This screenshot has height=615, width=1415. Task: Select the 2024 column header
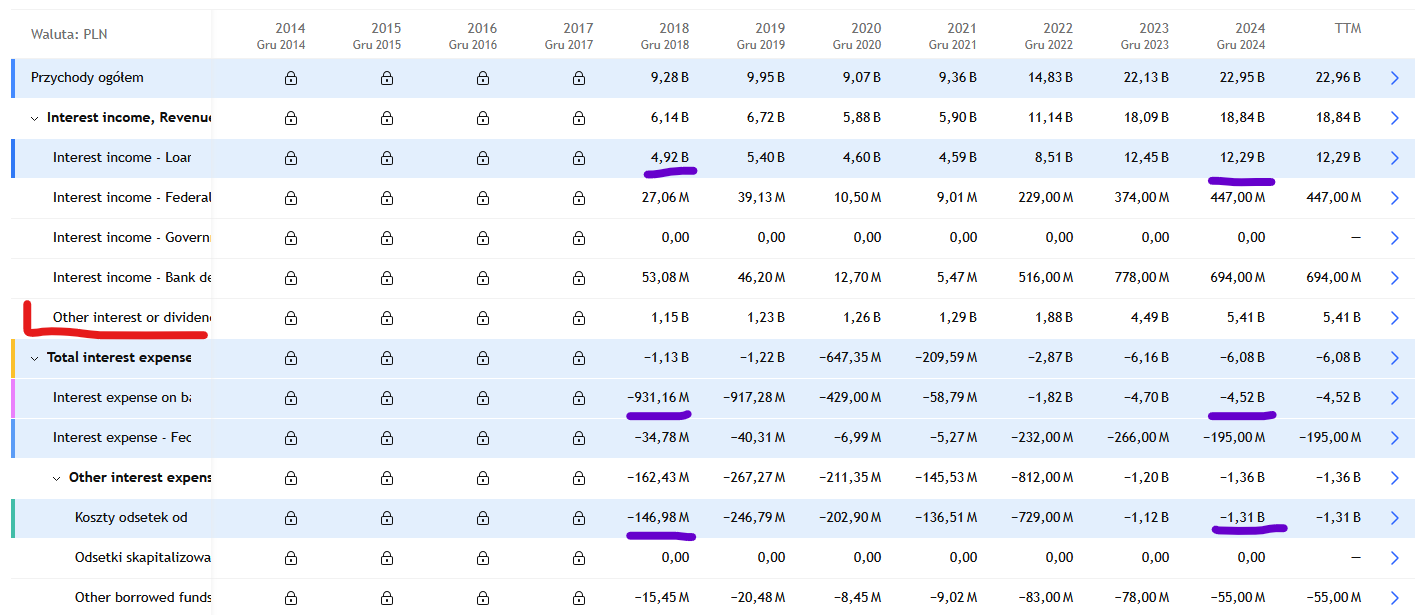coord(1240,36)
